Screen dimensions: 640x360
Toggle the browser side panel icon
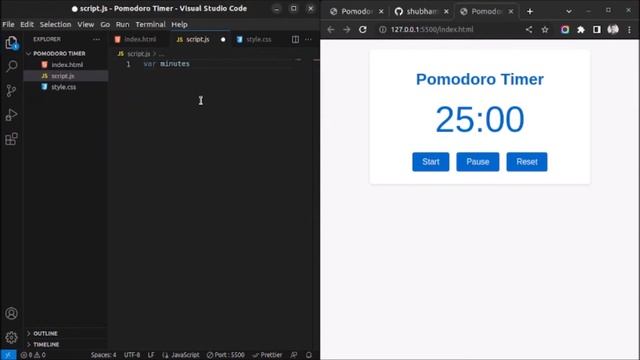(x=597, y=29)
